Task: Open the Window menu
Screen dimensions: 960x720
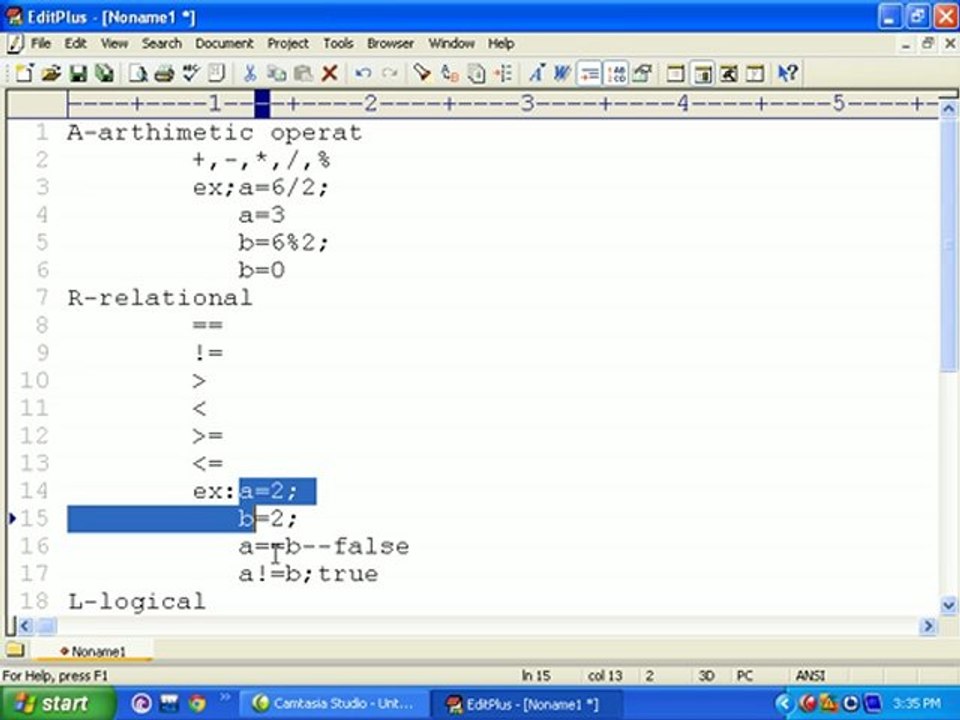Action: click(x=451, y=43)
